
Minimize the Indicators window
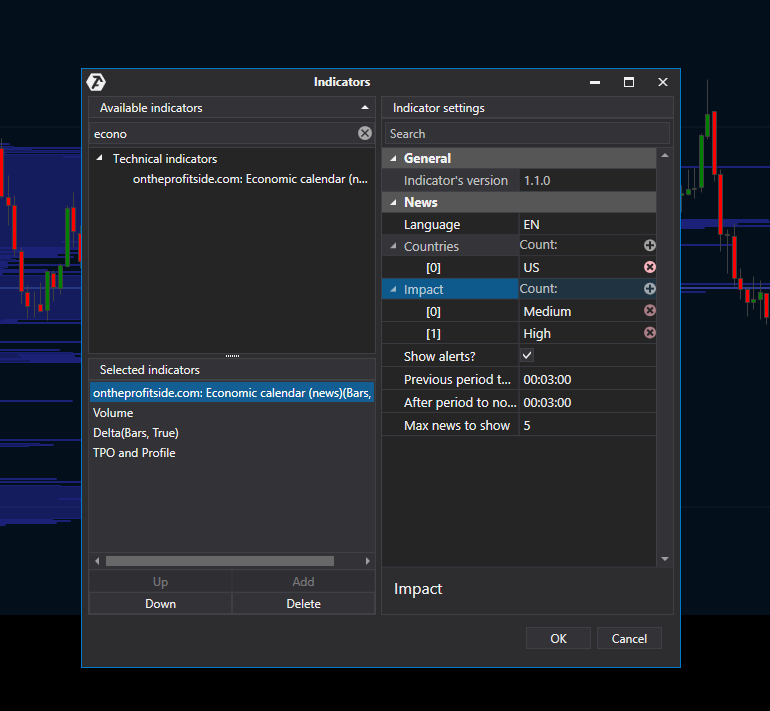595,82
